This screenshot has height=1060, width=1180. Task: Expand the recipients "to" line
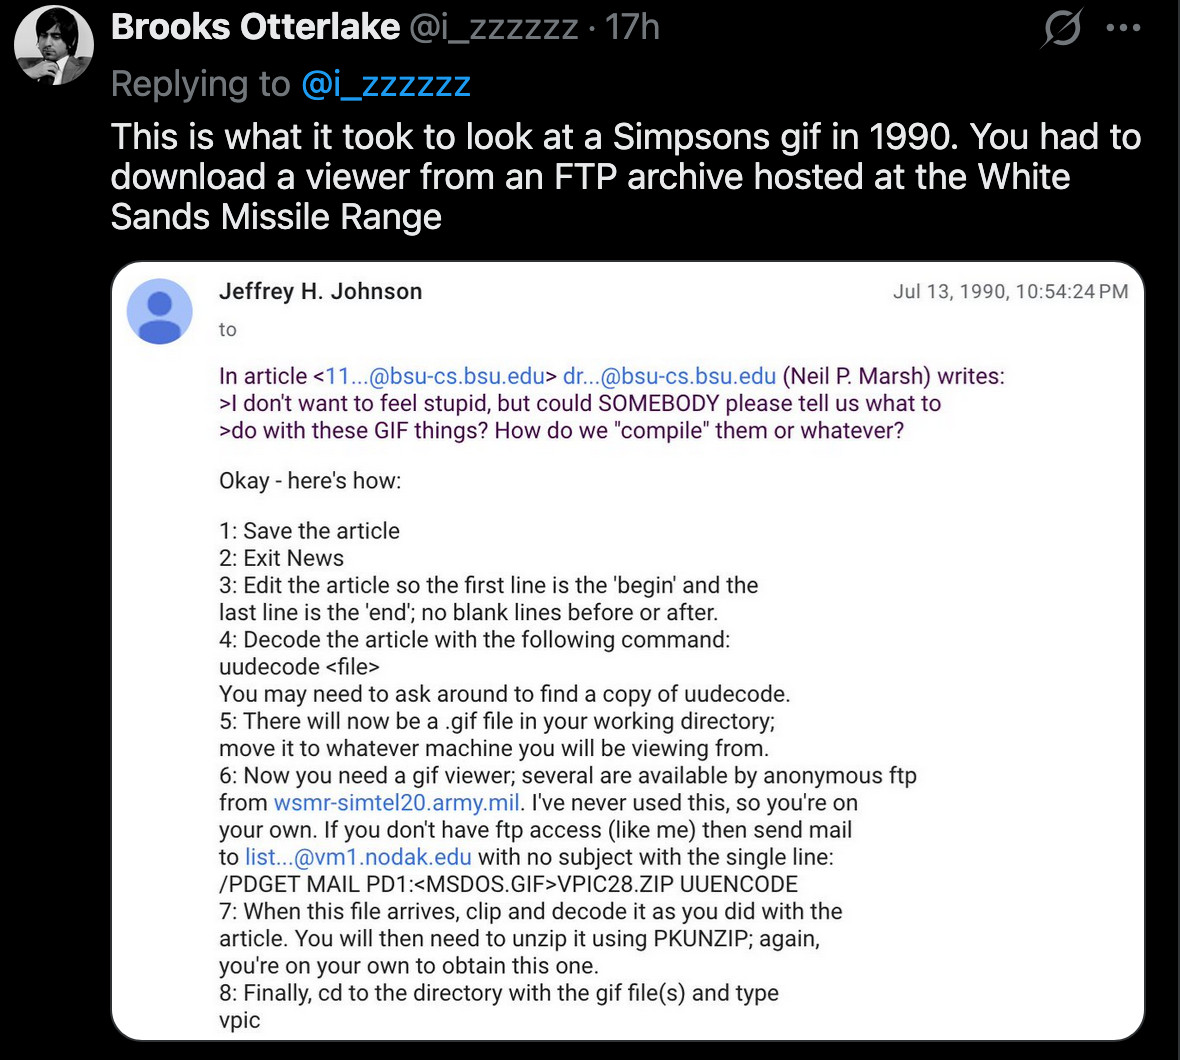228,330
